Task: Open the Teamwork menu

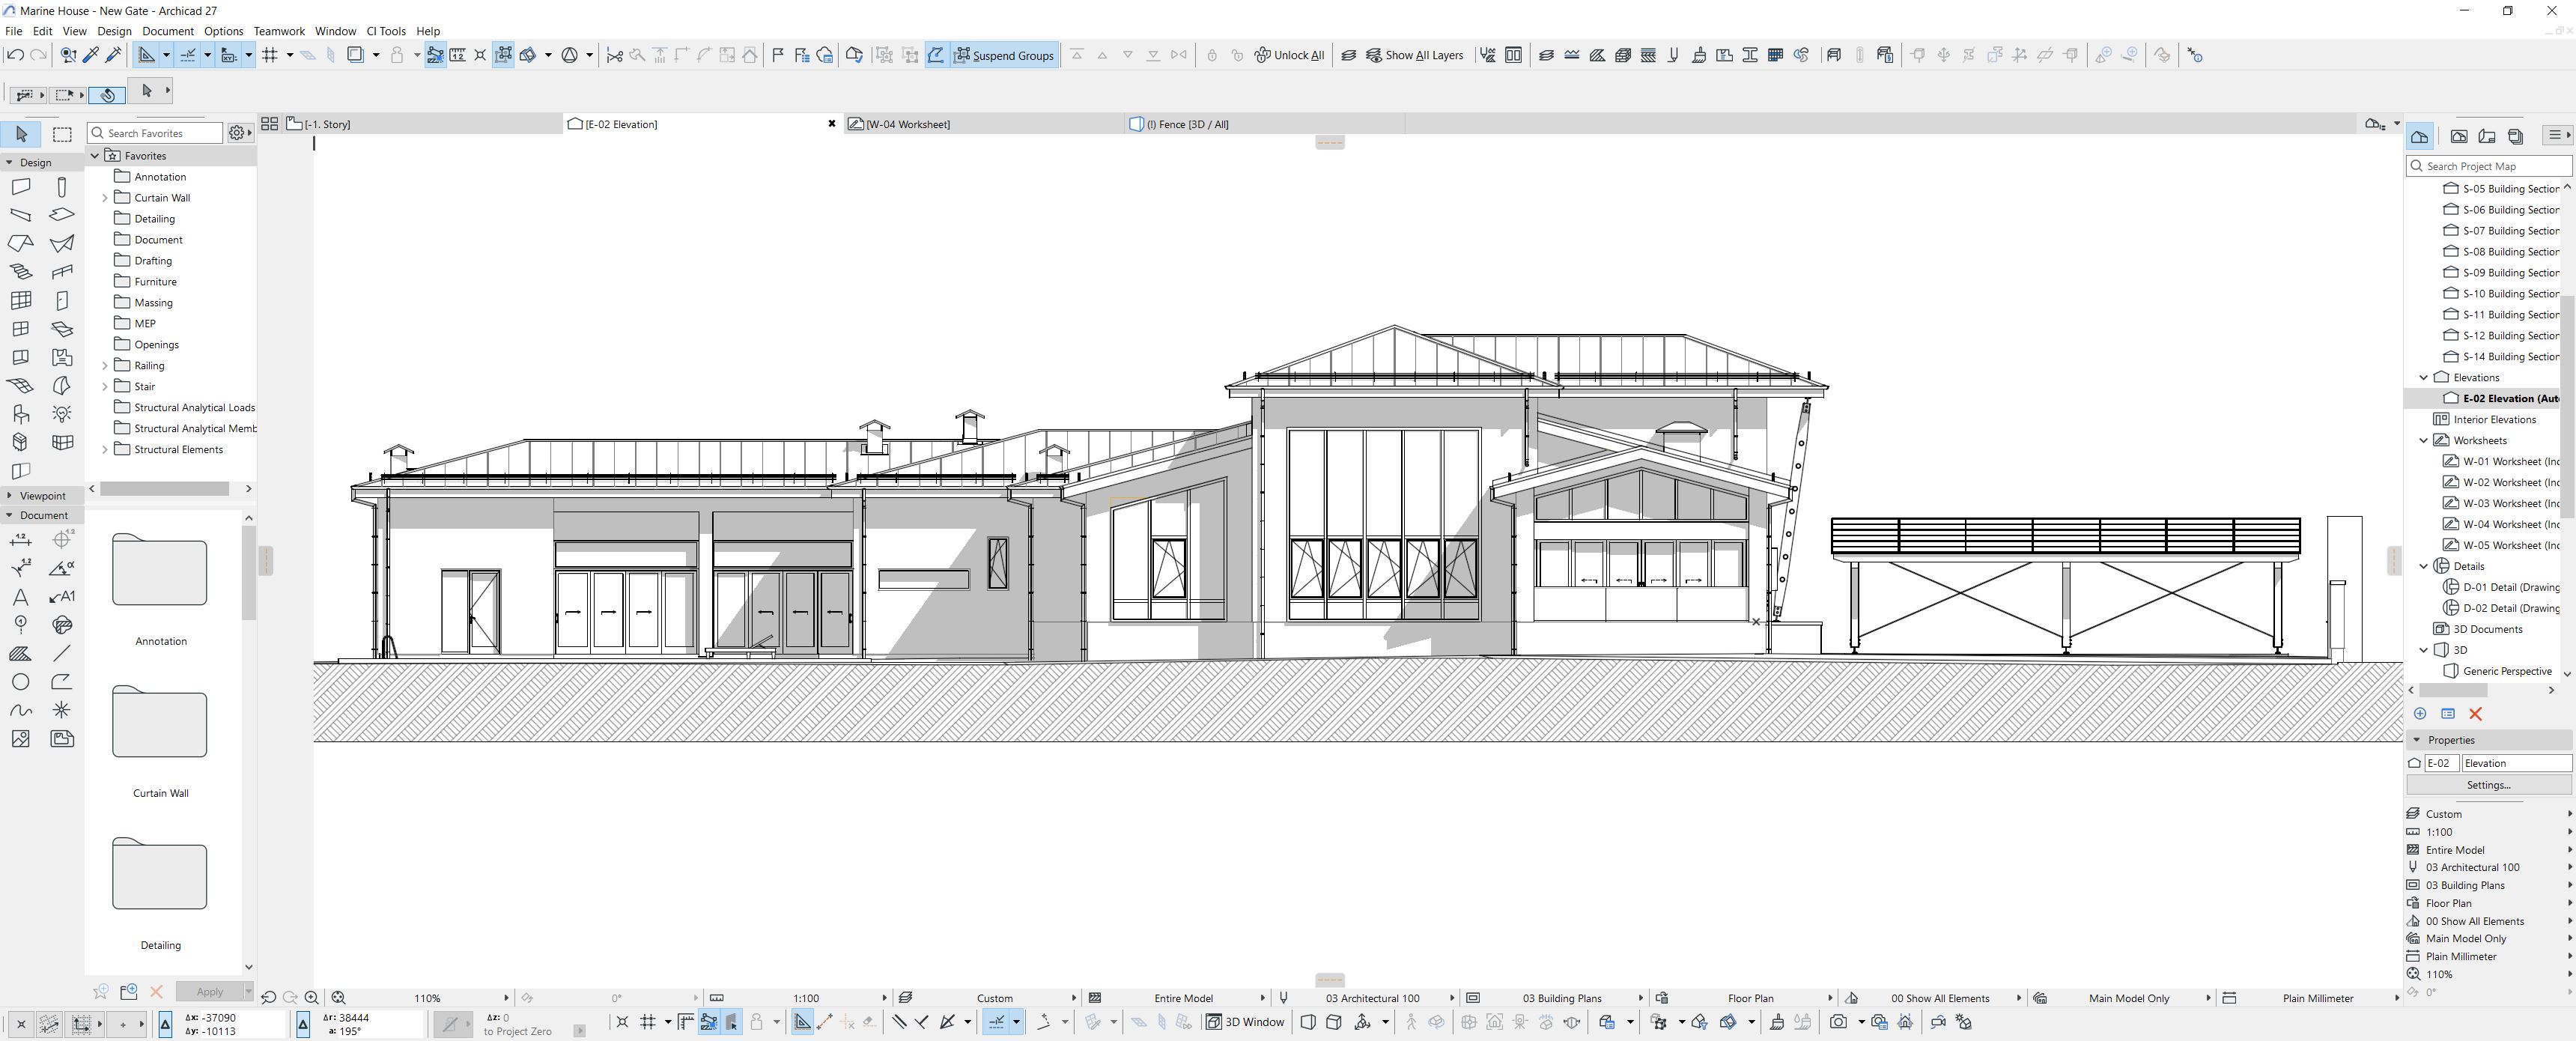Action: (279, 31)
